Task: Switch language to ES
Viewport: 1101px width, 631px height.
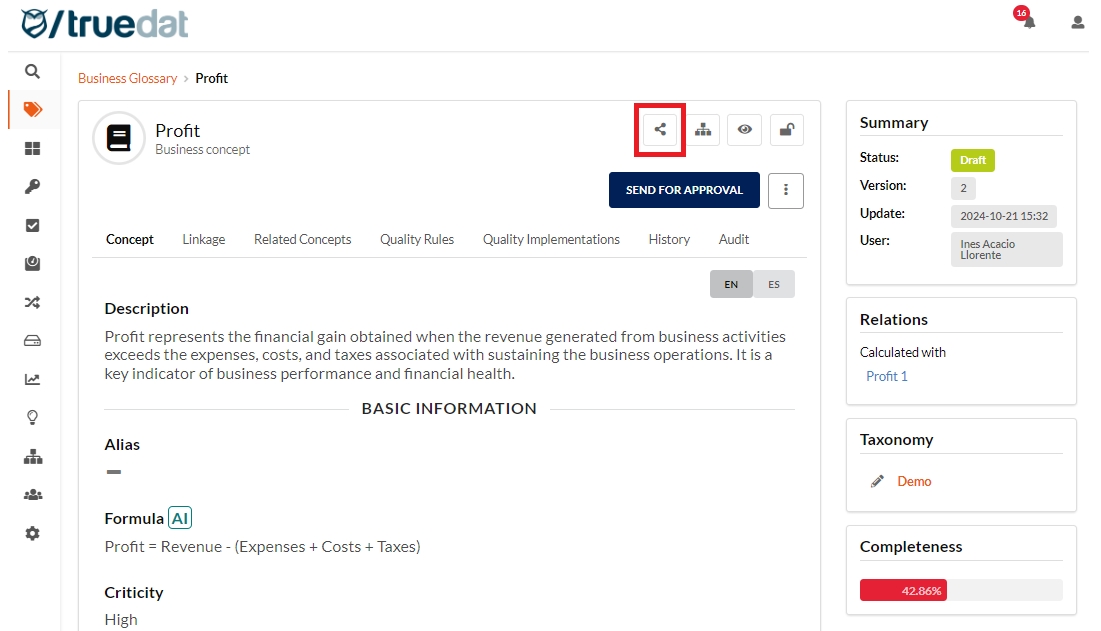Action: point(774,284)
